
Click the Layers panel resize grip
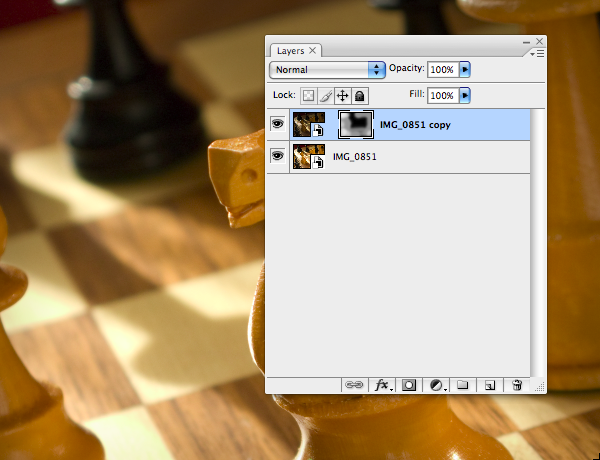[539, 387]
